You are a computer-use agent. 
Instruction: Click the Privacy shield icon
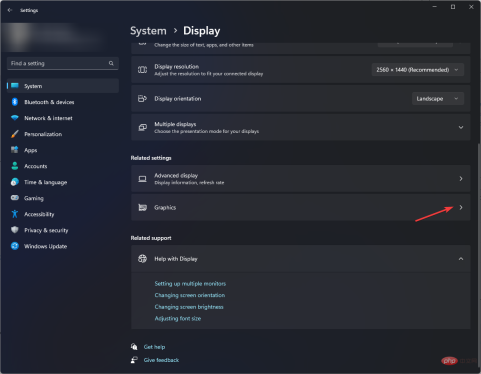click(x=15, y=230)
